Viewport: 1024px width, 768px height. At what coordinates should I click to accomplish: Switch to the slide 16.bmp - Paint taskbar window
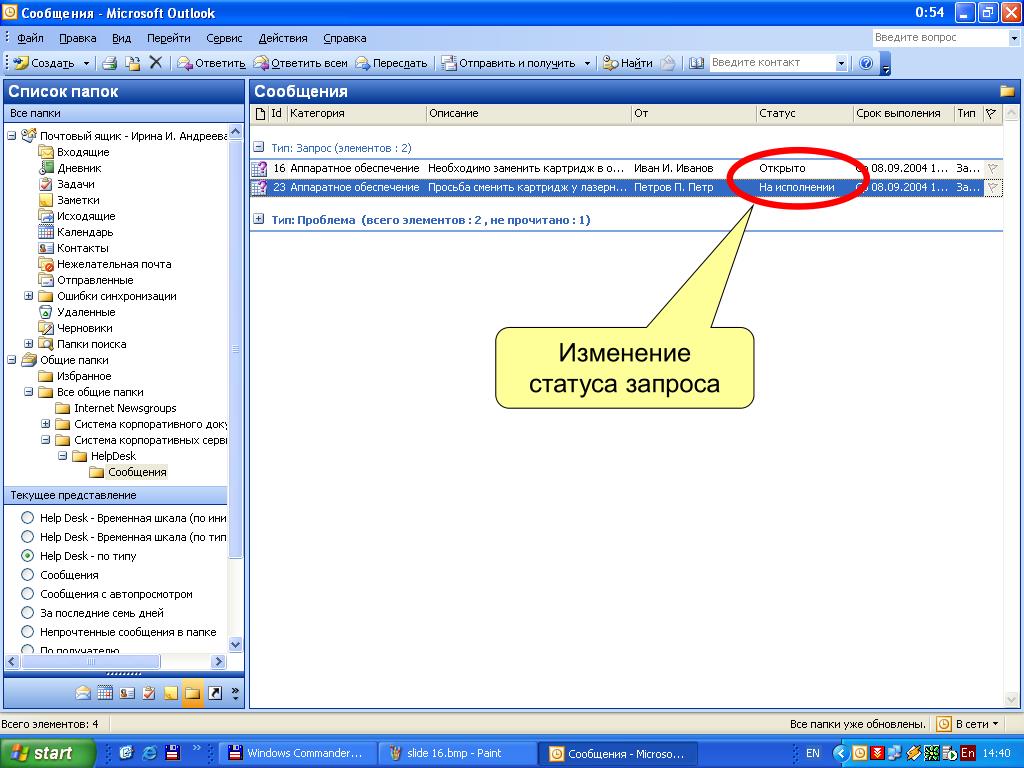click(458, 753)
